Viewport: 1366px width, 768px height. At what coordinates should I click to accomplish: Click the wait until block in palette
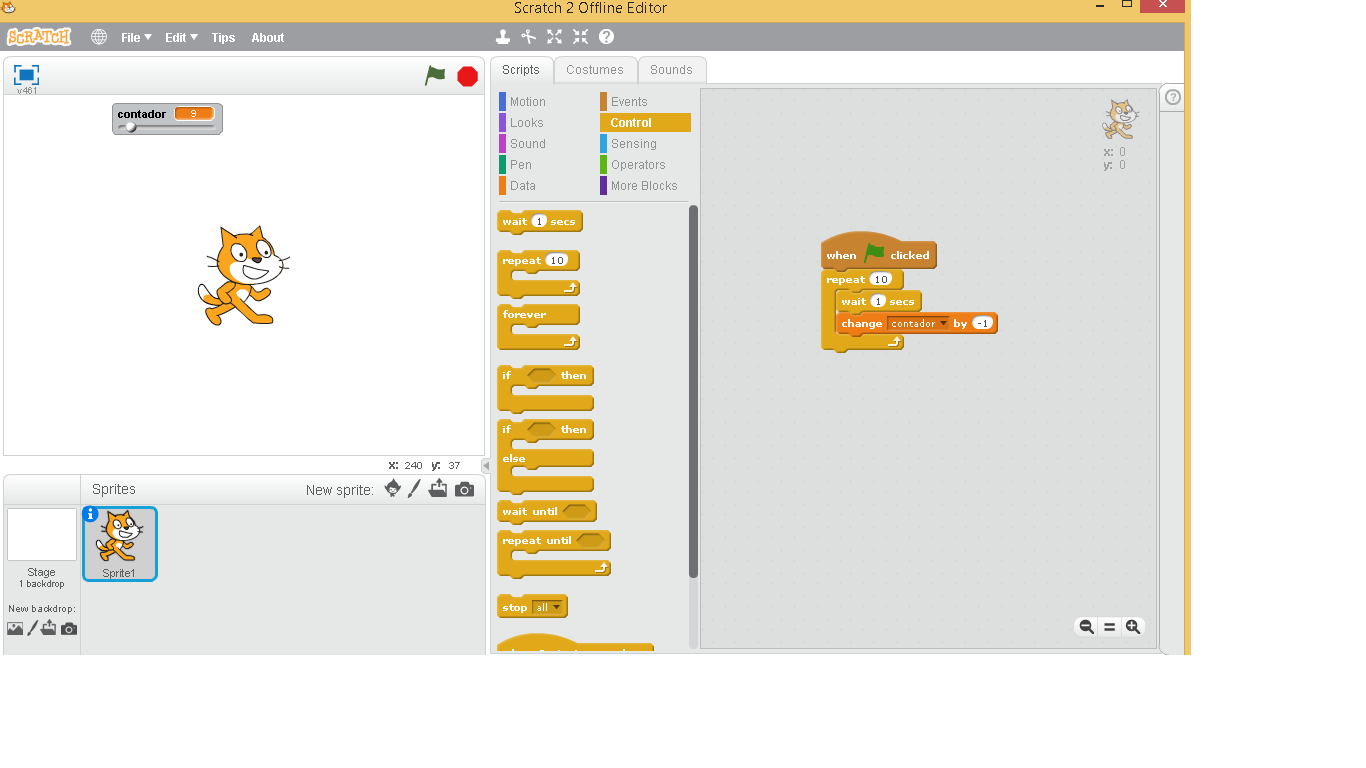[x=546, y=511]
